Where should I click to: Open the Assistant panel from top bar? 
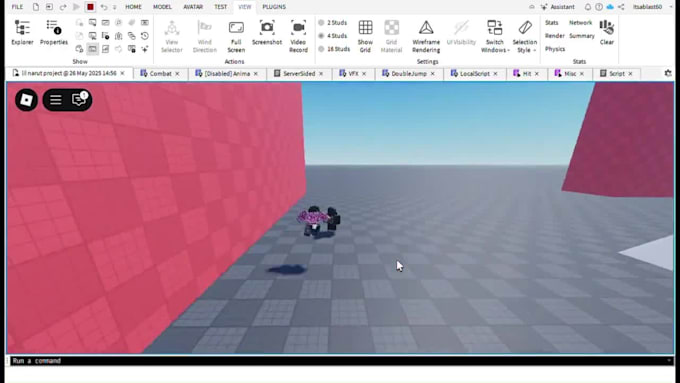click(558, 7)
